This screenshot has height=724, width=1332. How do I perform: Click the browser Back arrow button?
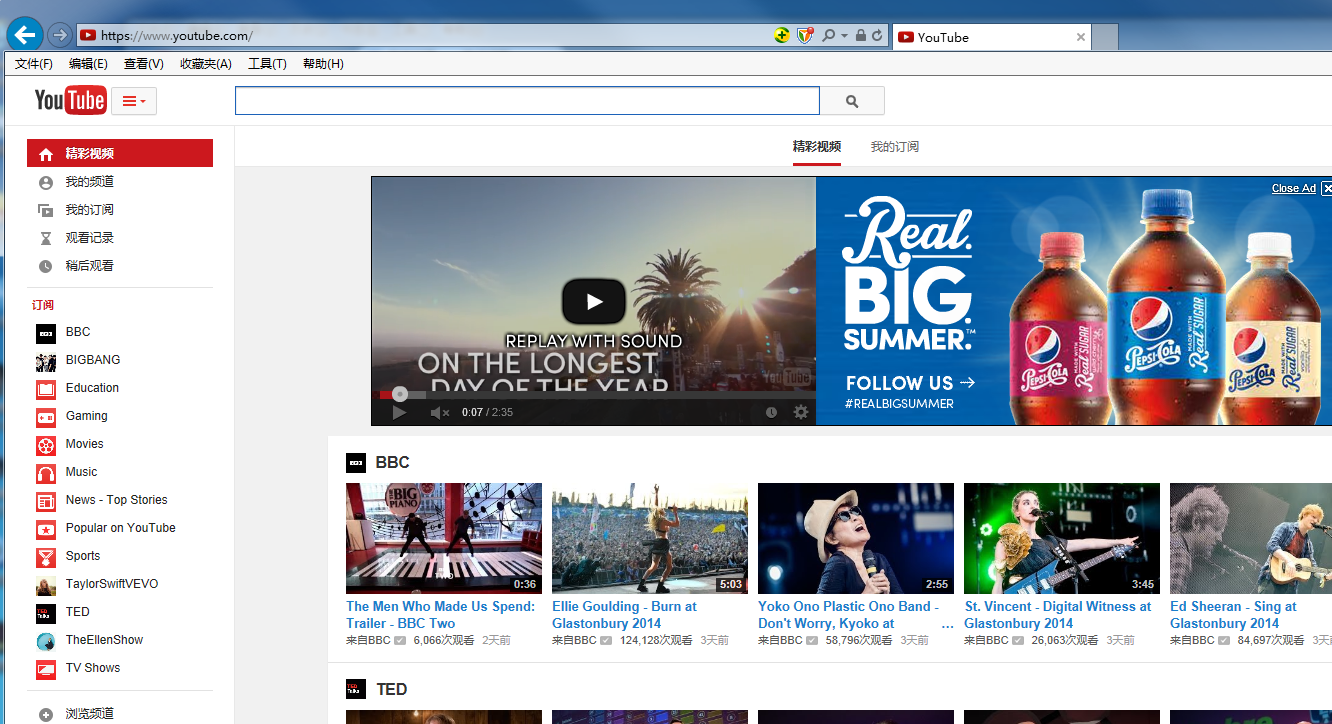[24, 34]
